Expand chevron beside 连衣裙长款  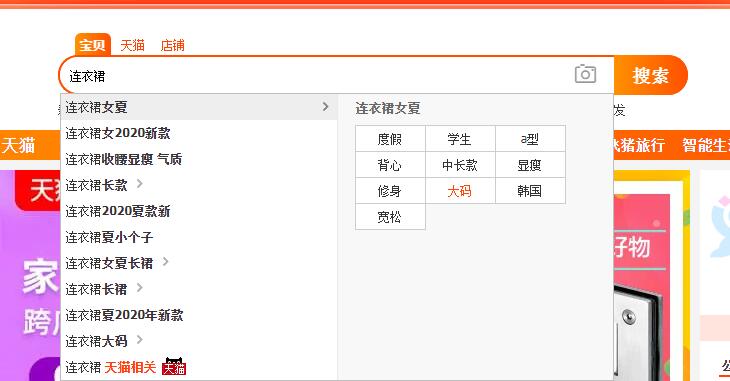[140, 184]
